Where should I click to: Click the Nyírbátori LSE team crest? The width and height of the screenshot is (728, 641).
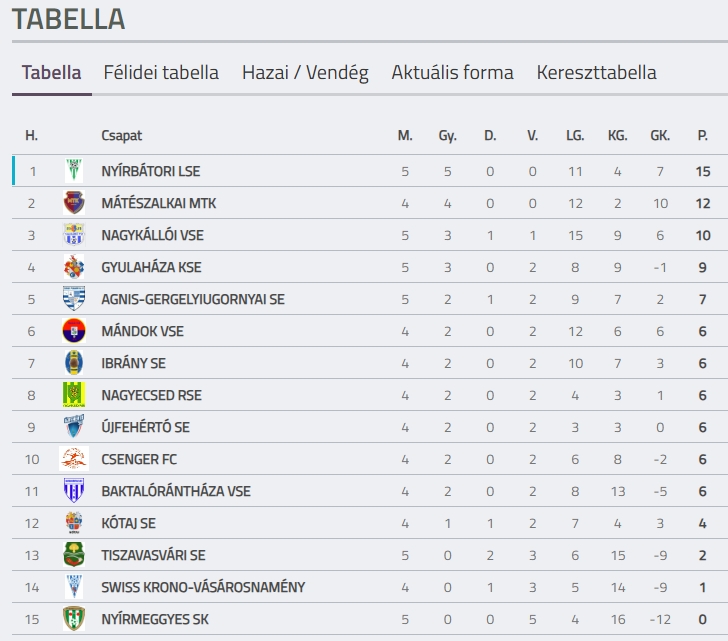point(74,171)
